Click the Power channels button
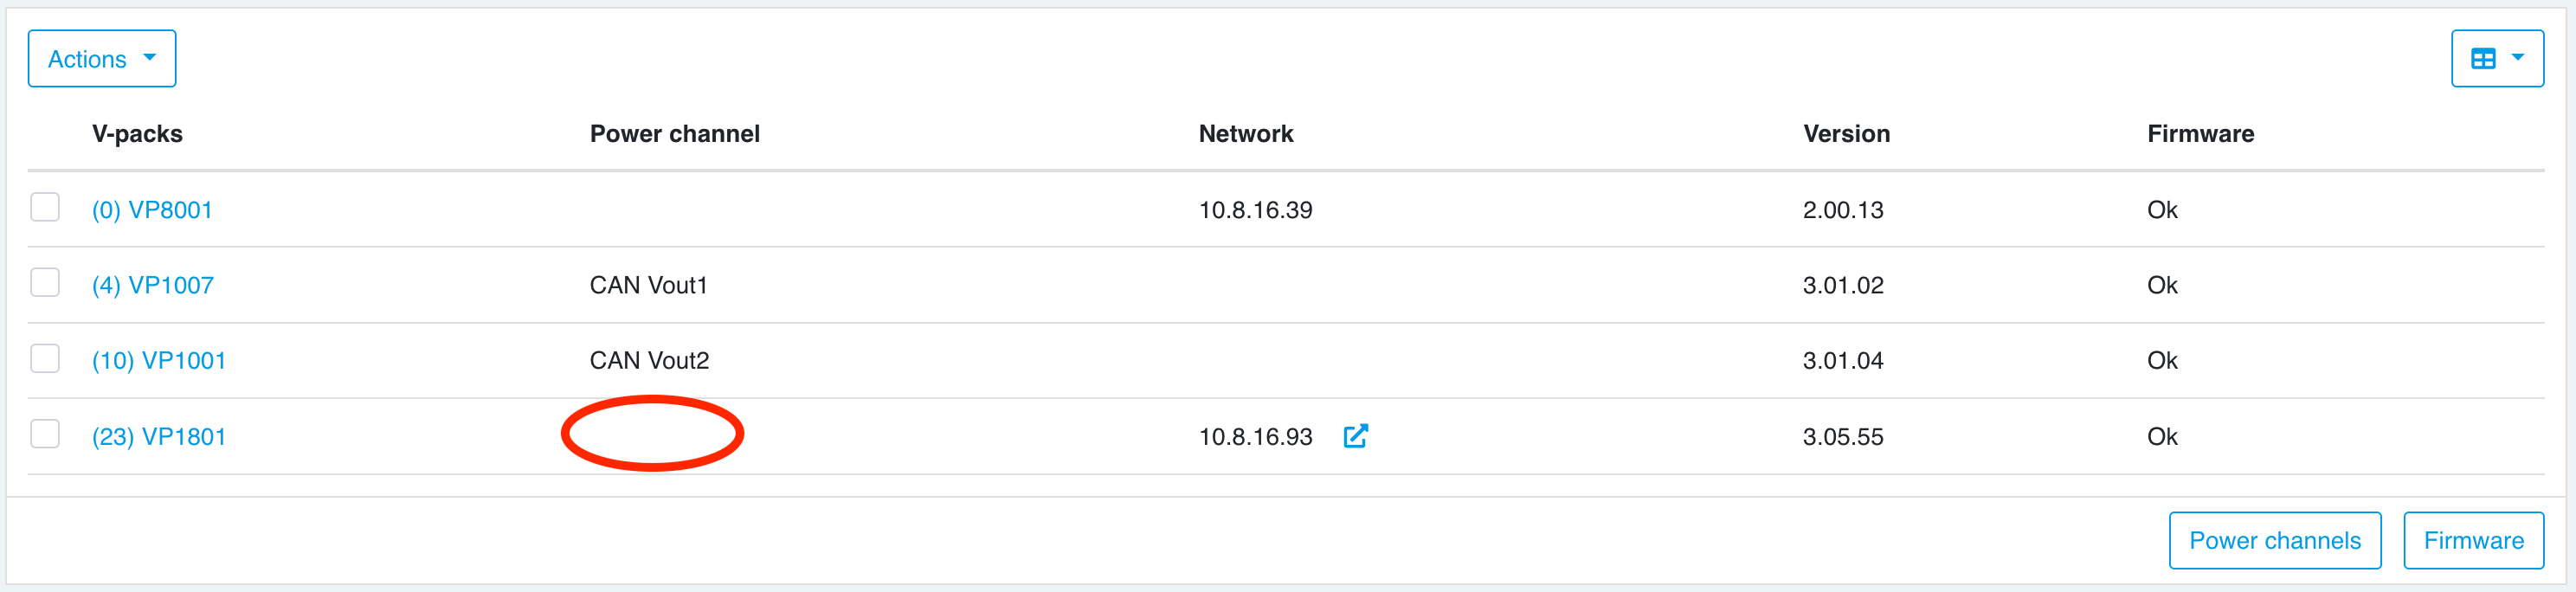Image resolution: width=2576 pixels, height=592 pixels. click(x=2275, y=541)
